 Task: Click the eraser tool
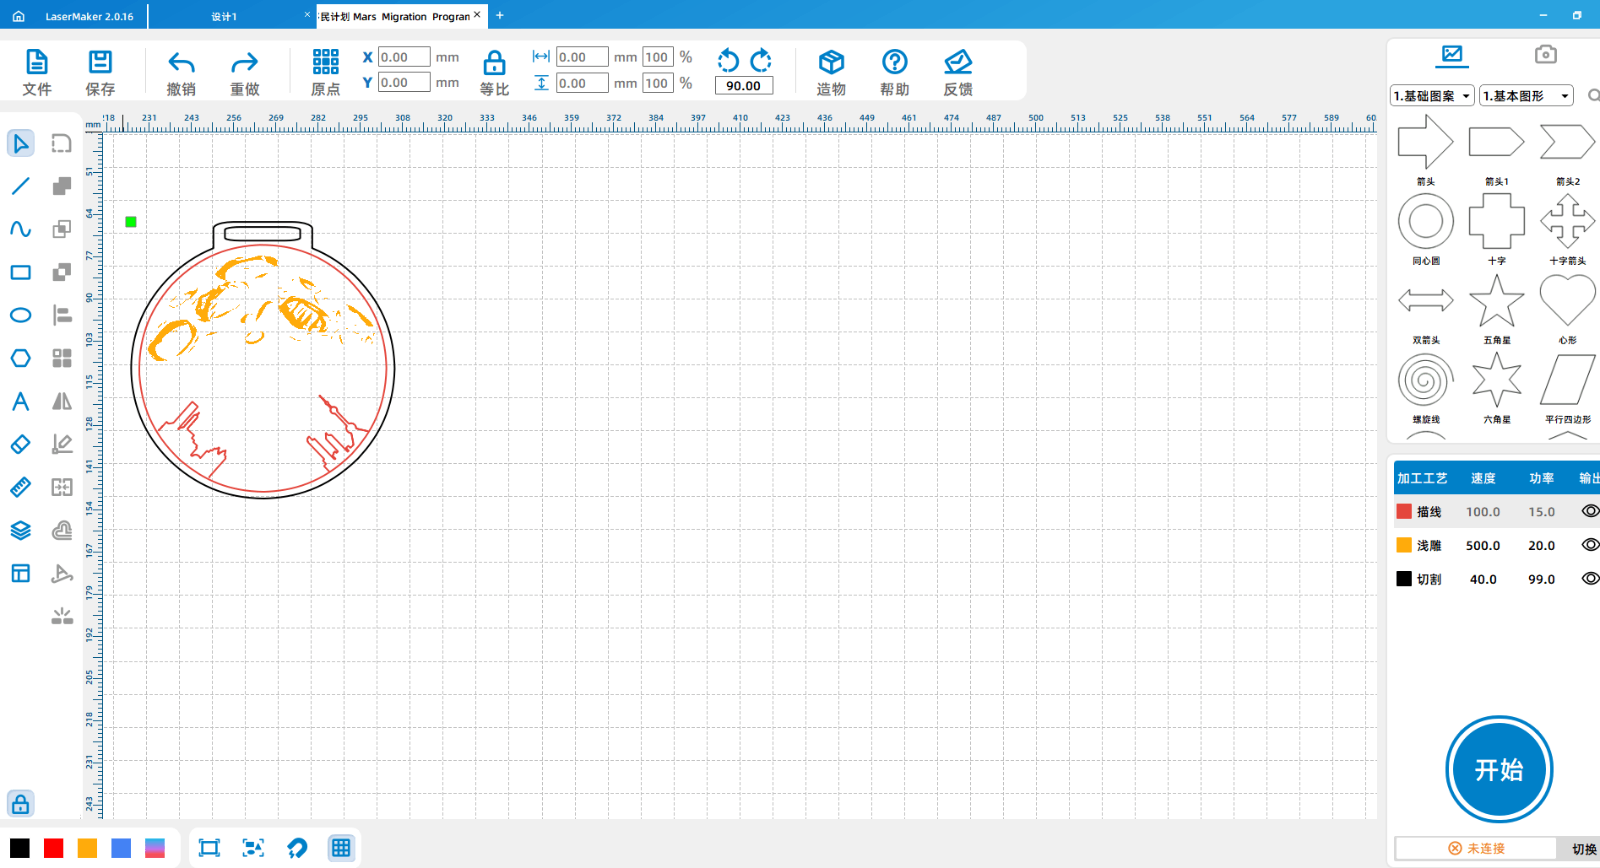pyautogui.click(x=20, y=444)
